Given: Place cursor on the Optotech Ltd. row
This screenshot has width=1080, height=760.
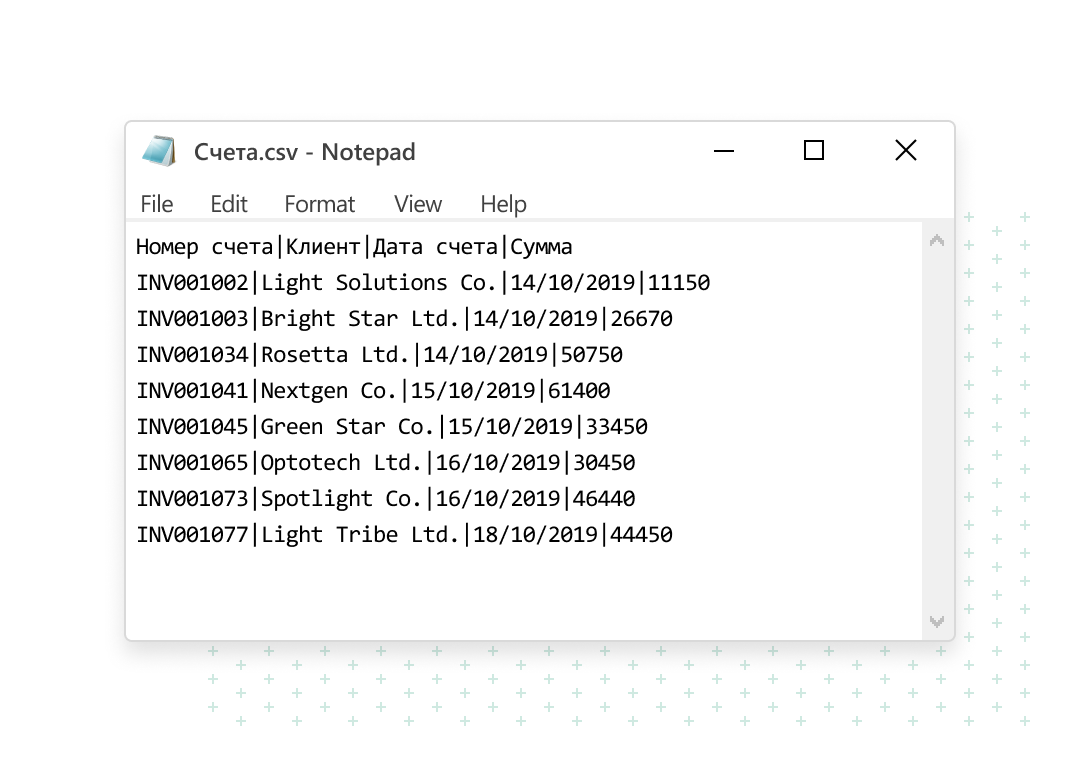Looking at the screenshot, I should point(386,463).
